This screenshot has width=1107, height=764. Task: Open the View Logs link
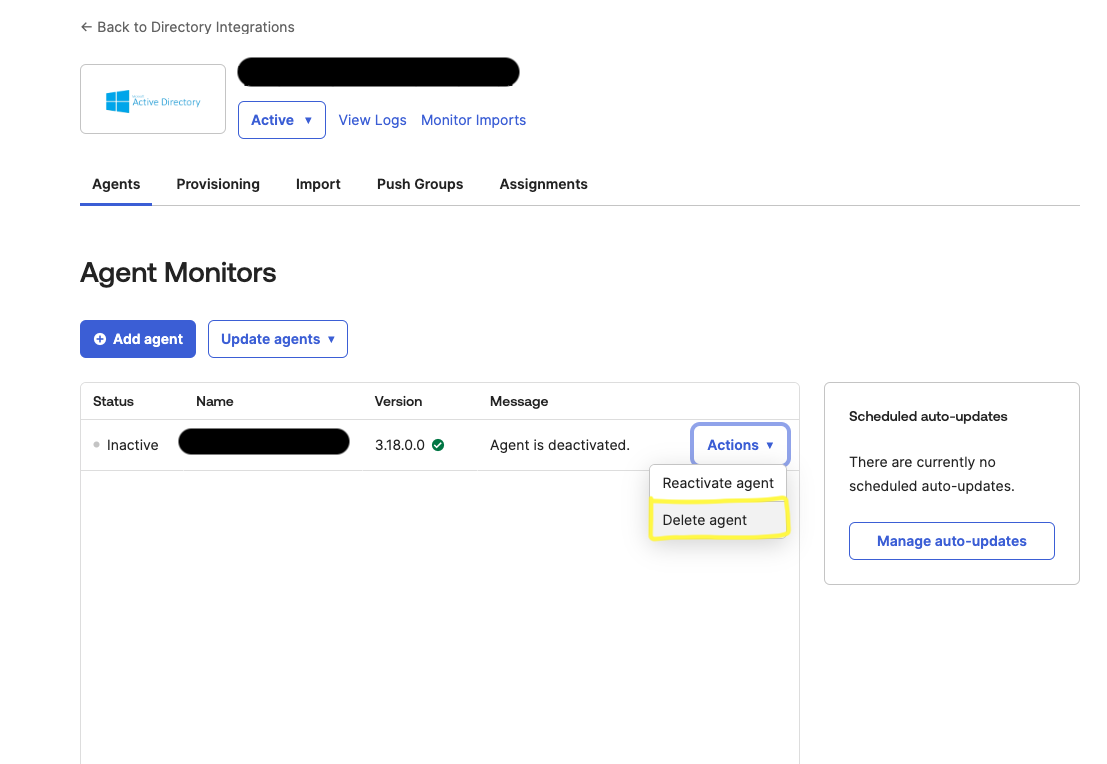point(372,120)
